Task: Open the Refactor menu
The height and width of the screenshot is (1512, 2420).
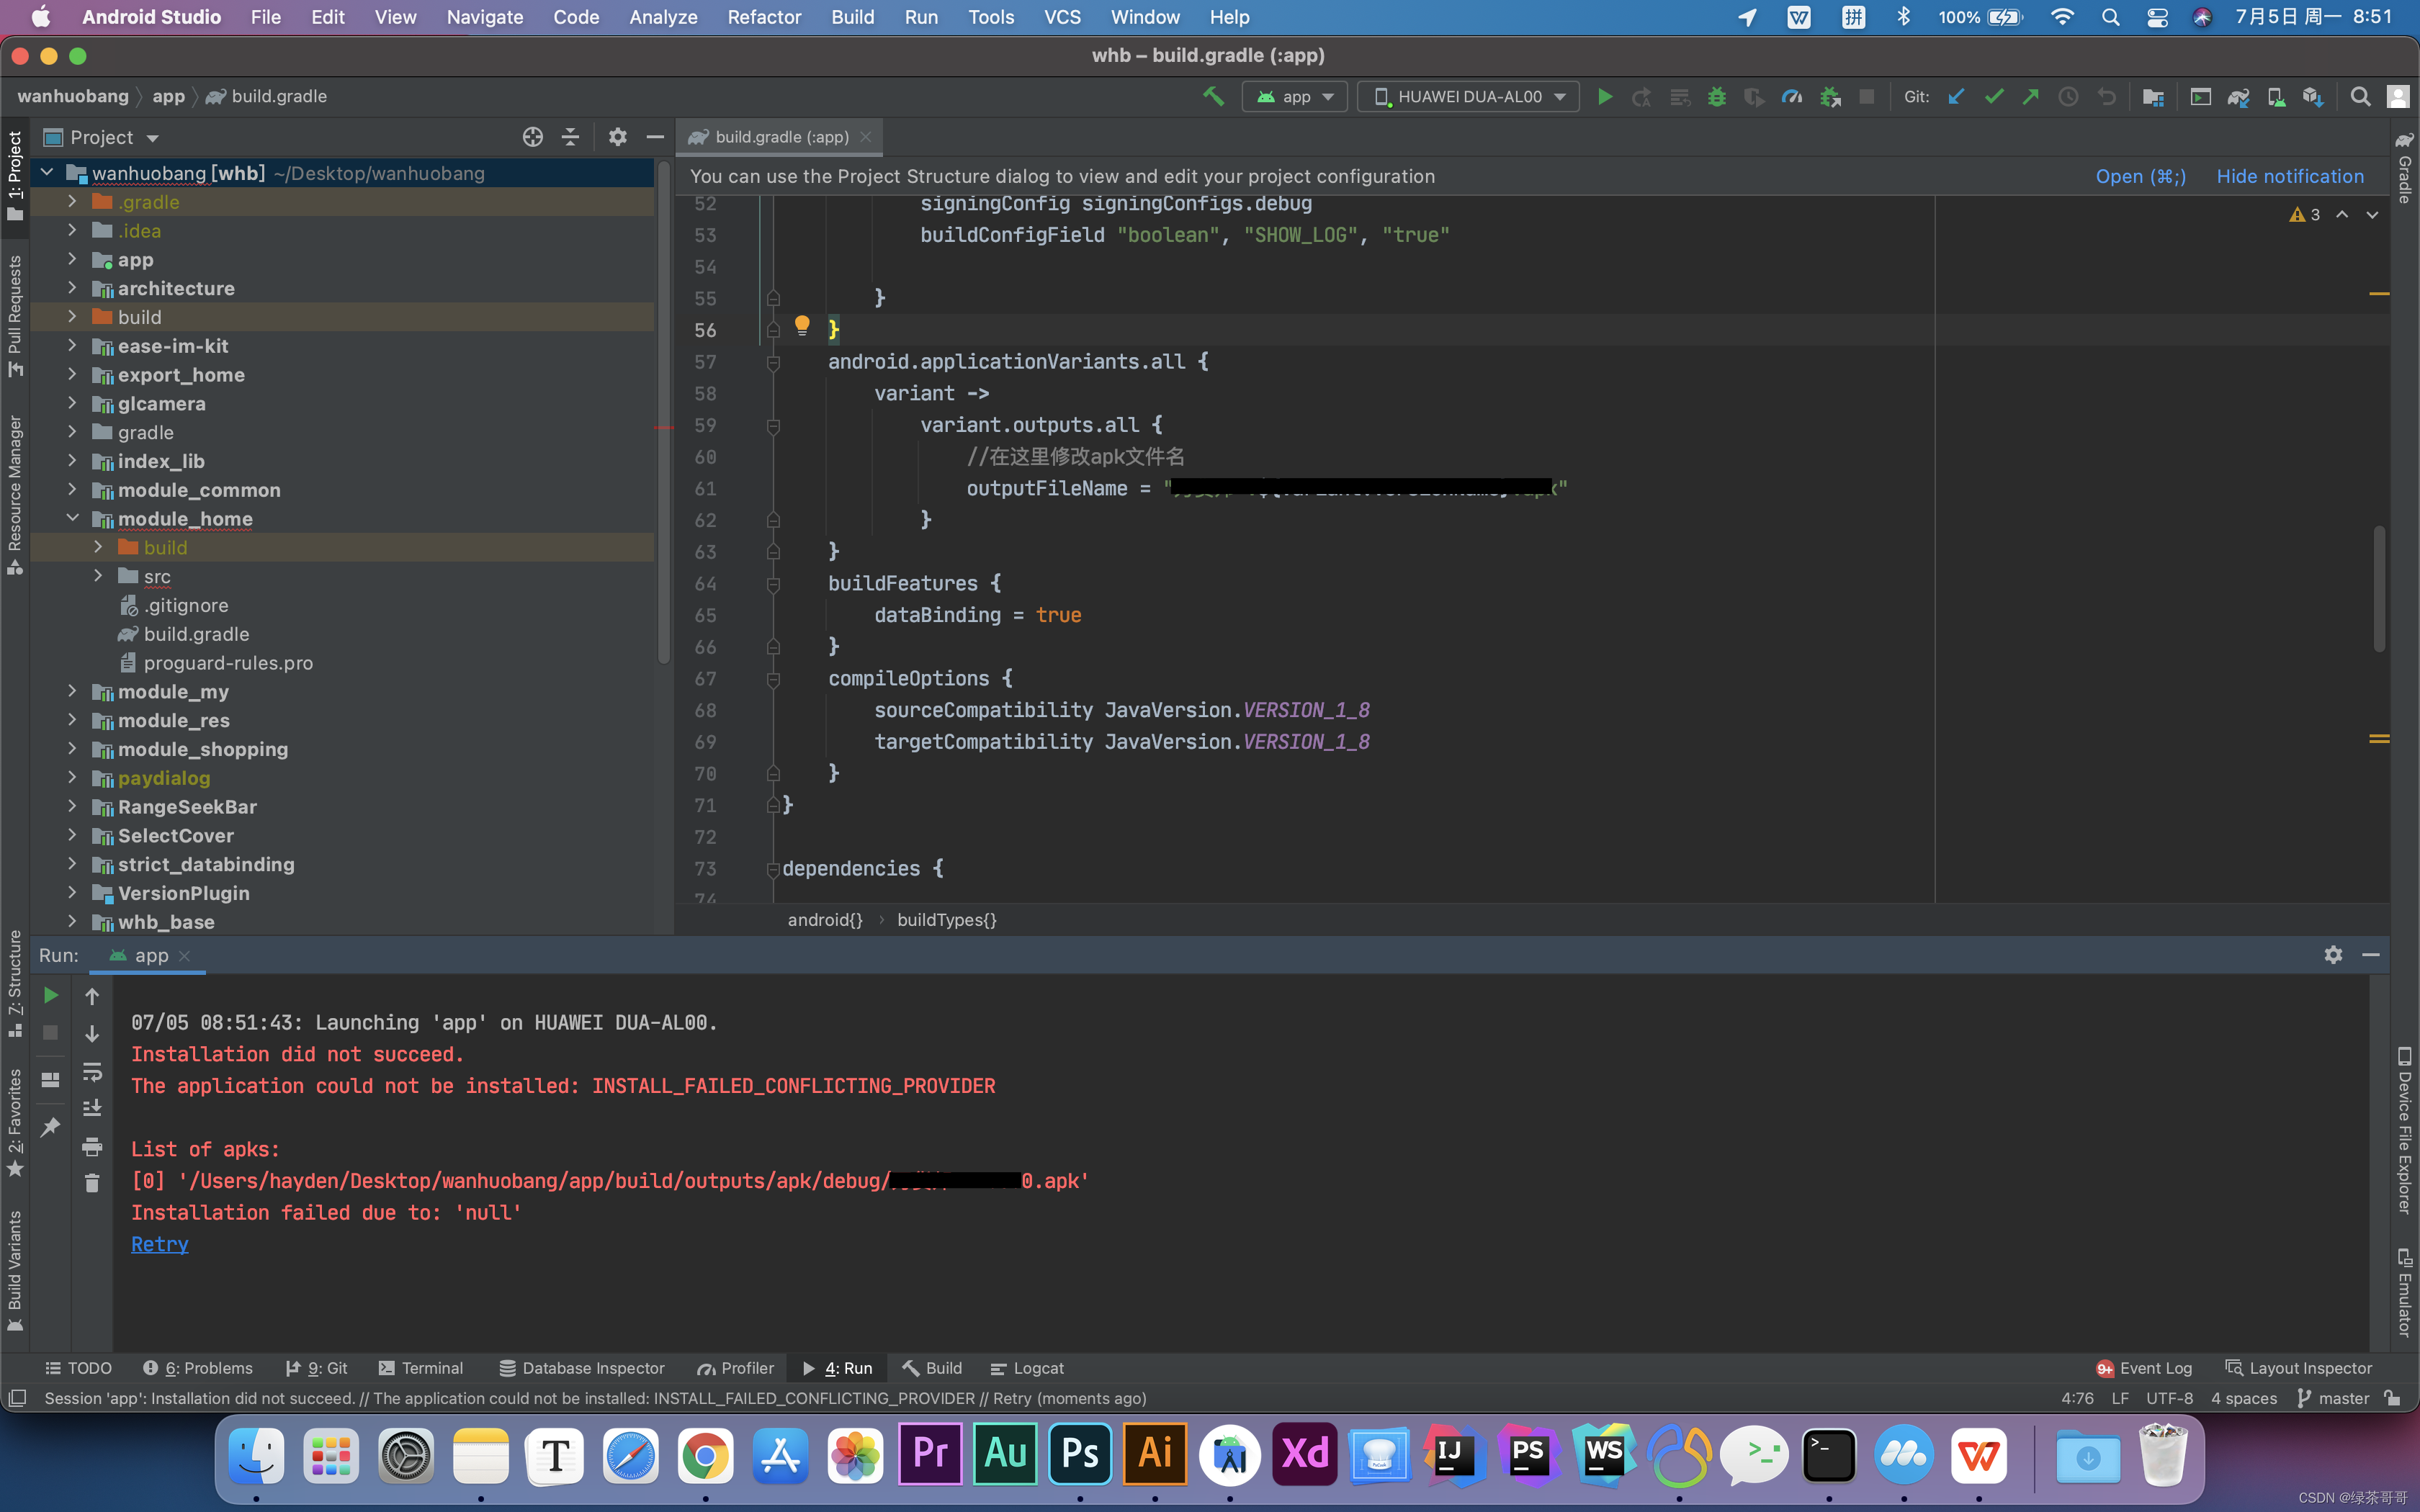Action: point(764,17)
